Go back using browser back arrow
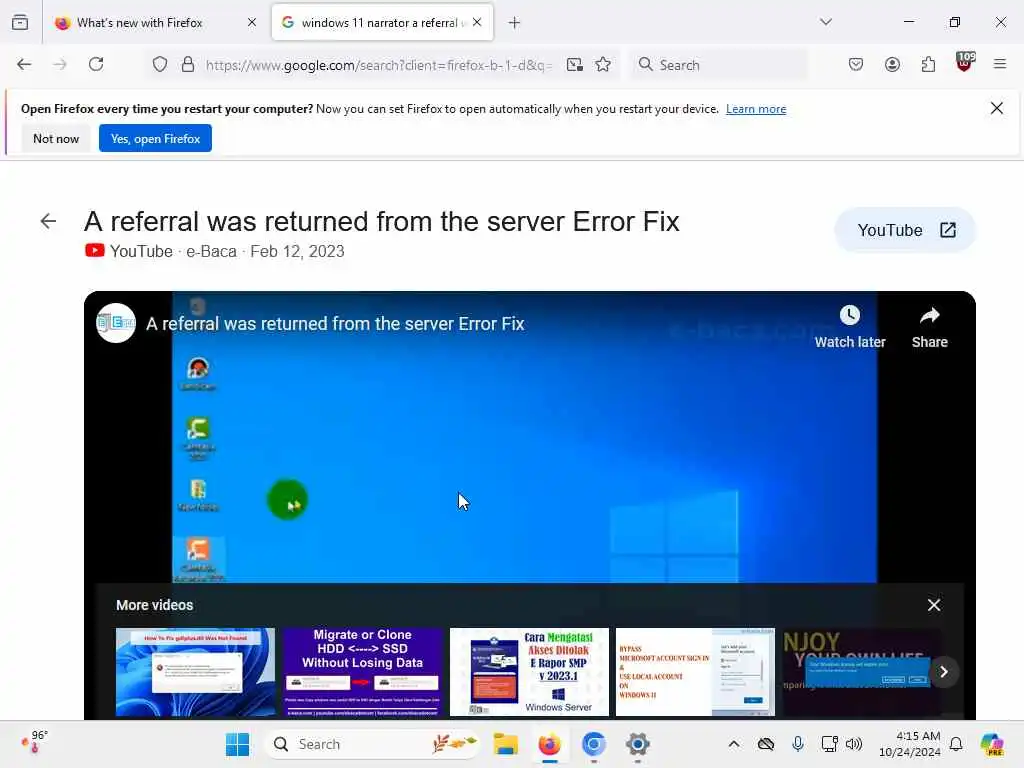 tap(24, 64)
